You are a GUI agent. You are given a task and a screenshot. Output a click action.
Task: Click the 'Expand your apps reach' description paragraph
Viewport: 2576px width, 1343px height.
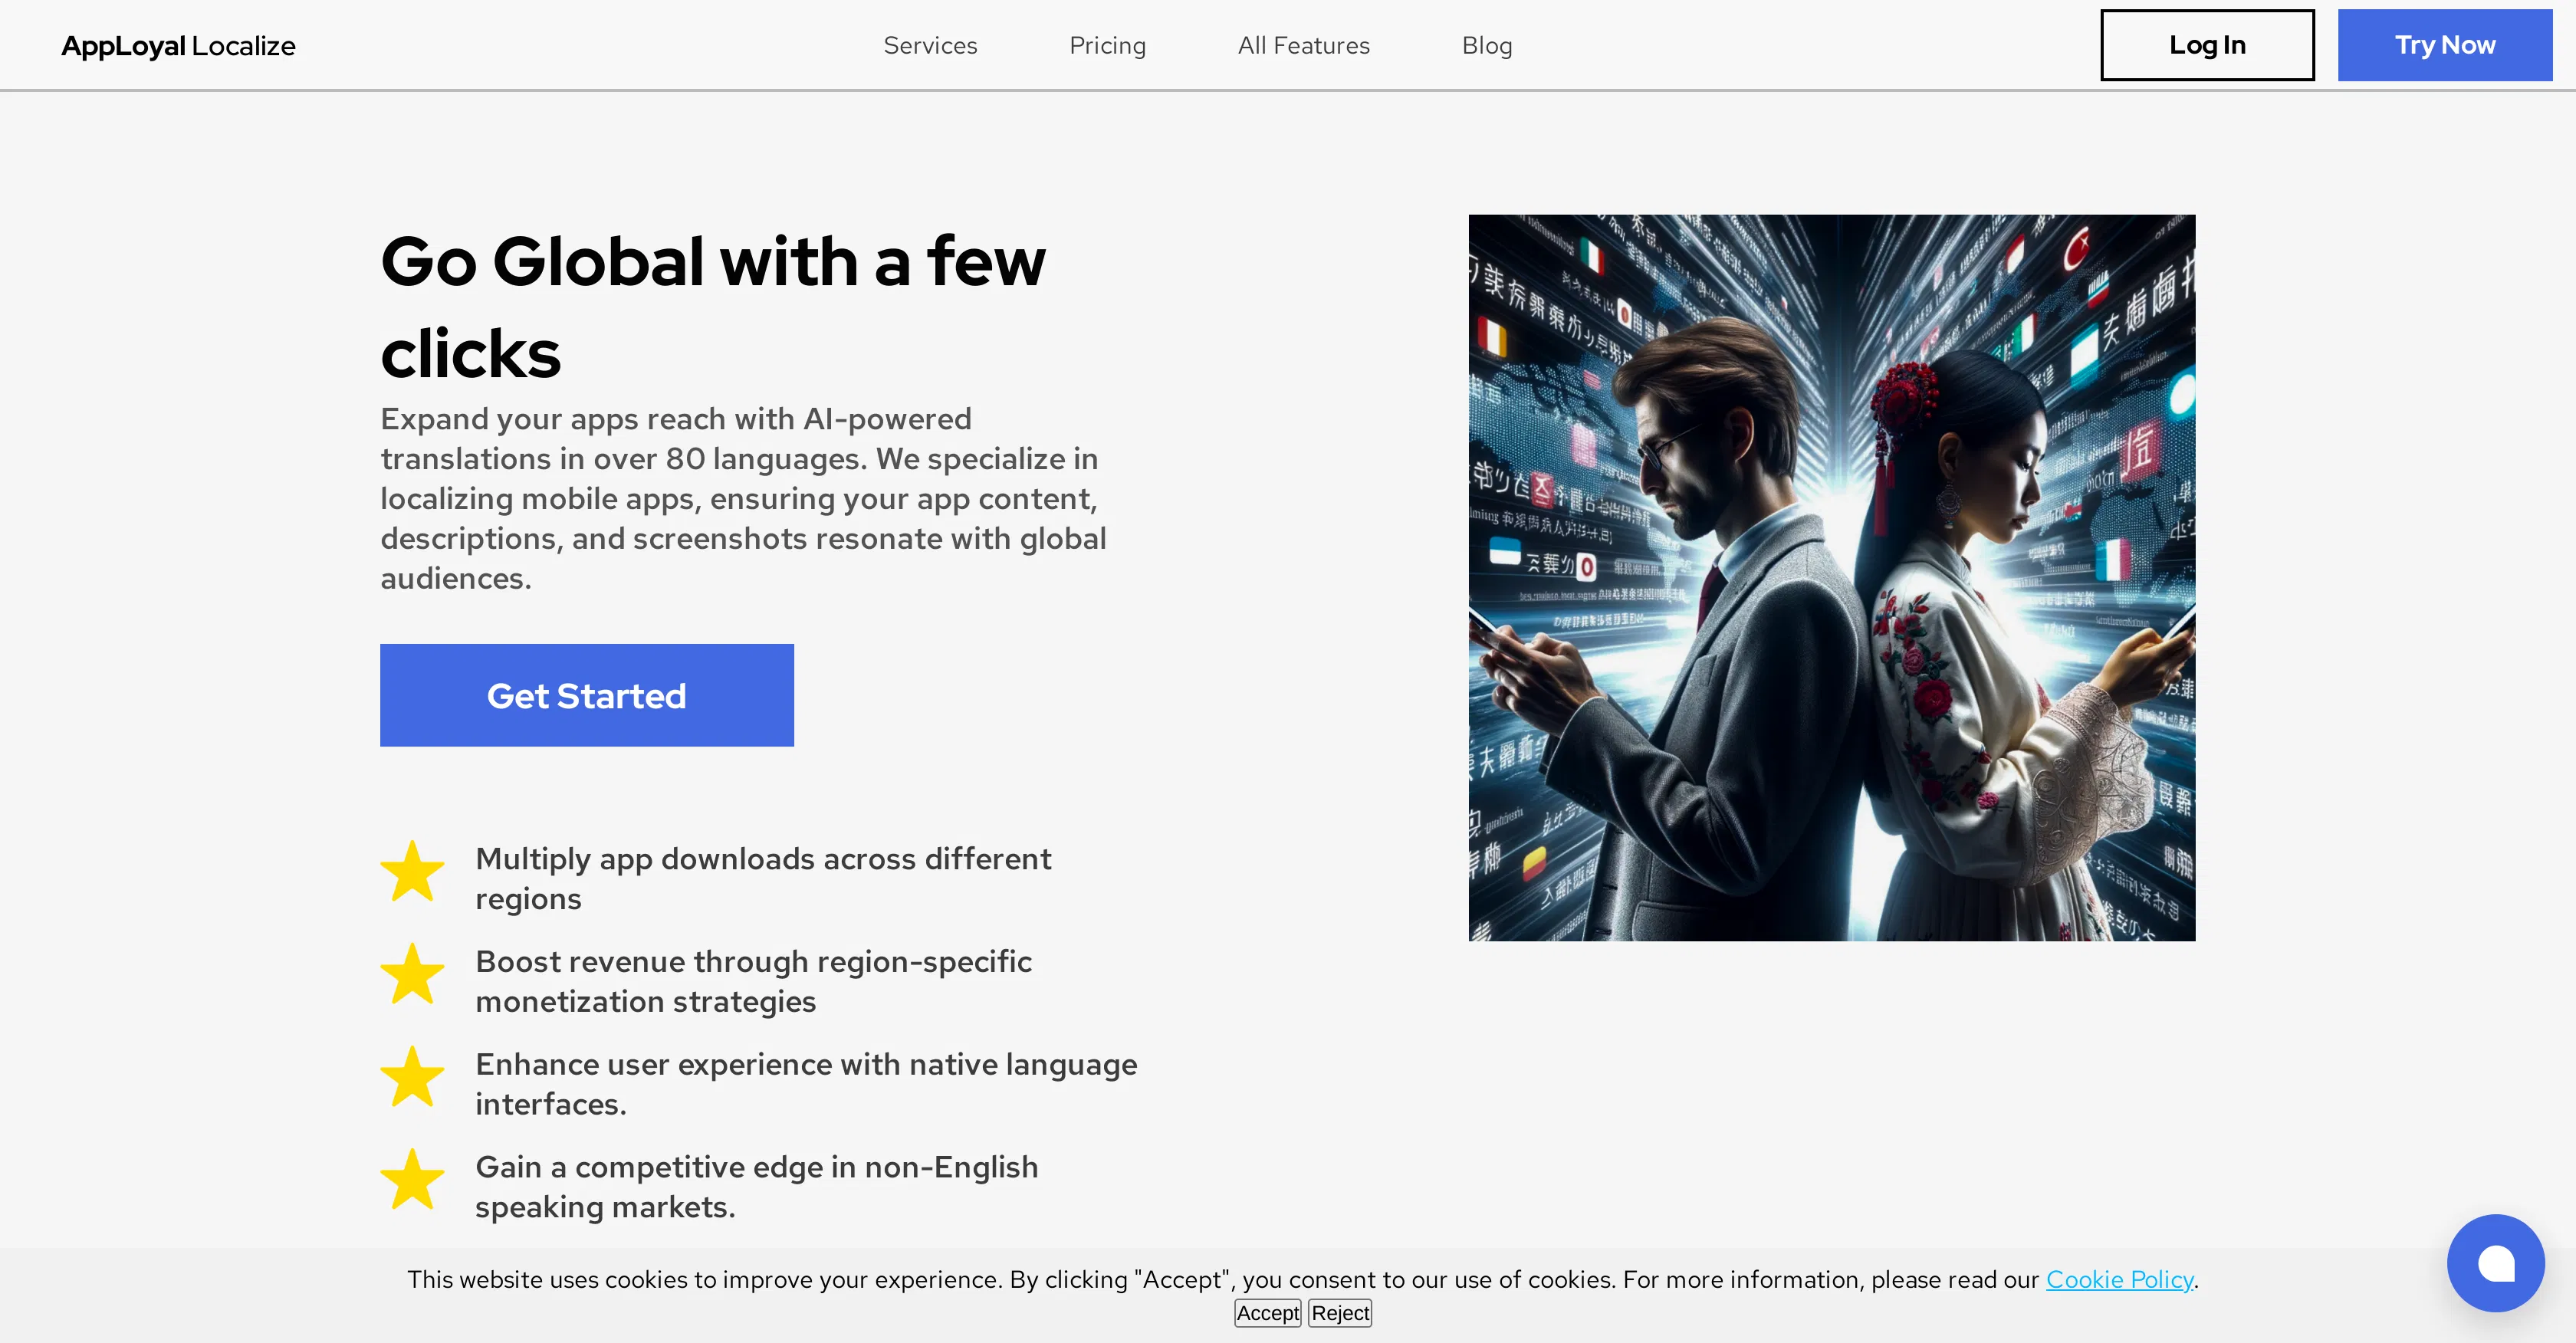743,498
